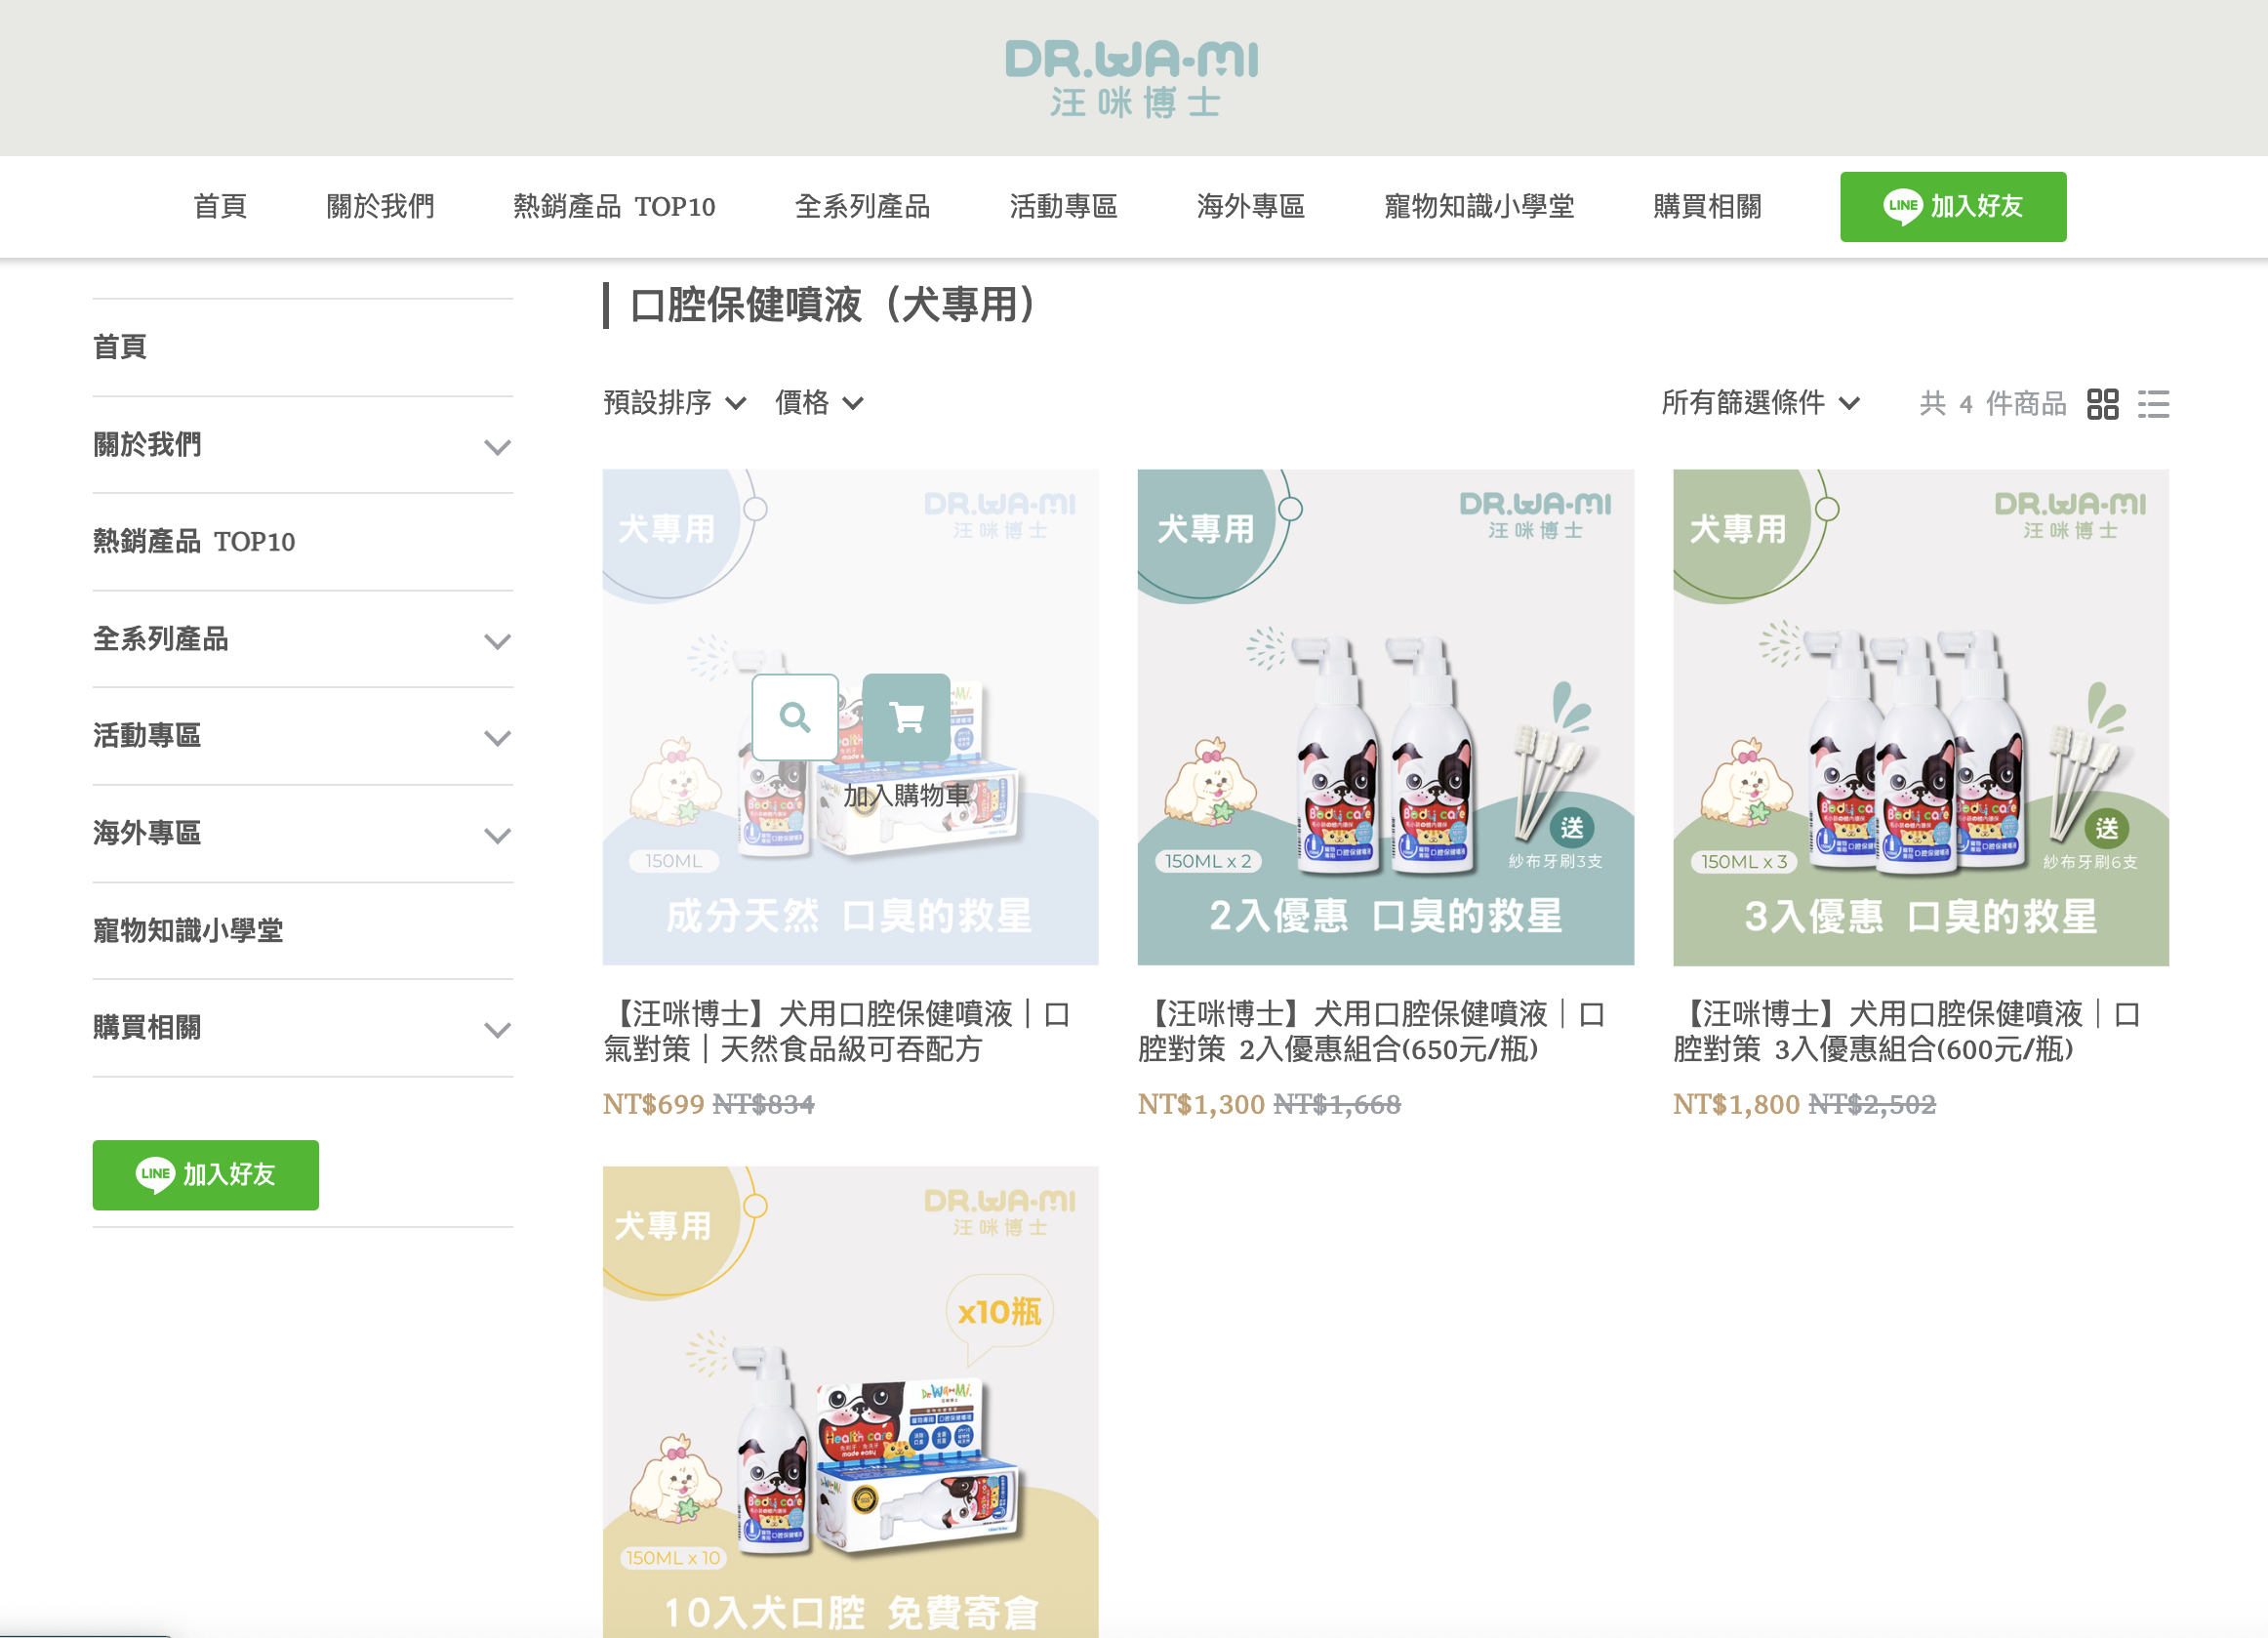
Task: Open 關於我們 in top navigation
Action: [x=380, y=207]
